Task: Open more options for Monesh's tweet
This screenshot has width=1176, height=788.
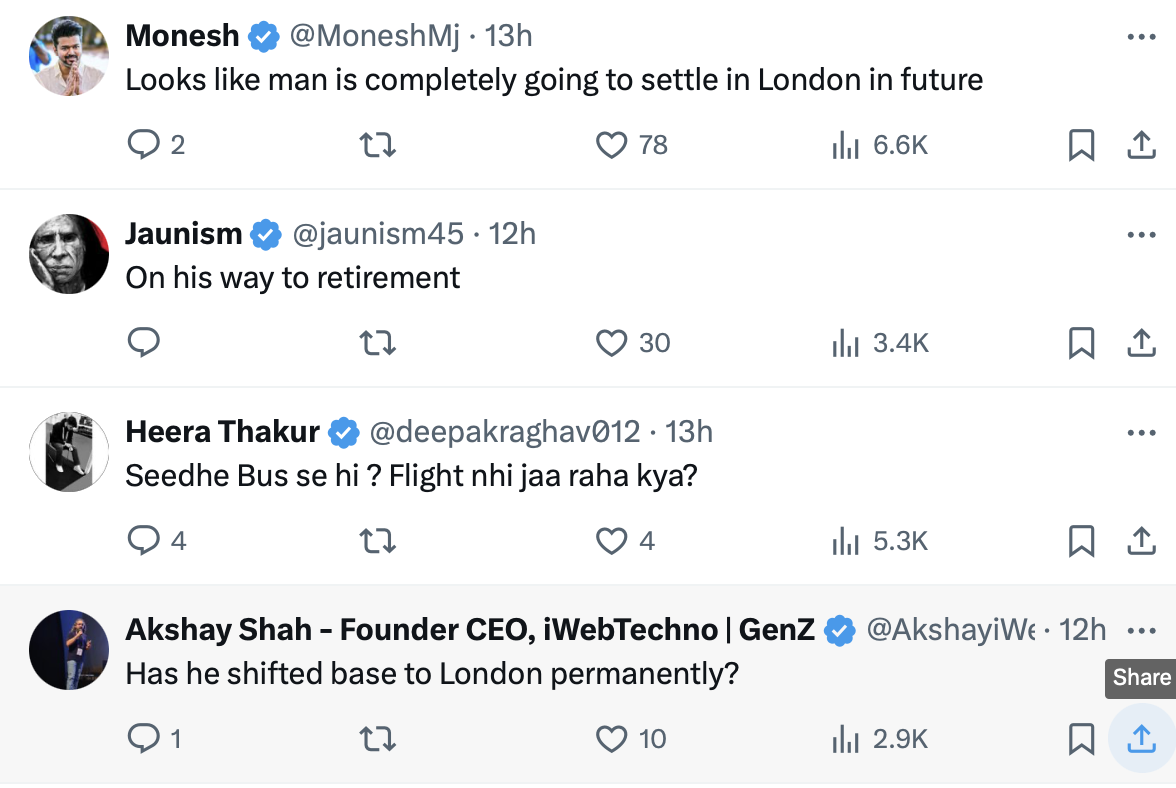Action: coord(1141,37)
